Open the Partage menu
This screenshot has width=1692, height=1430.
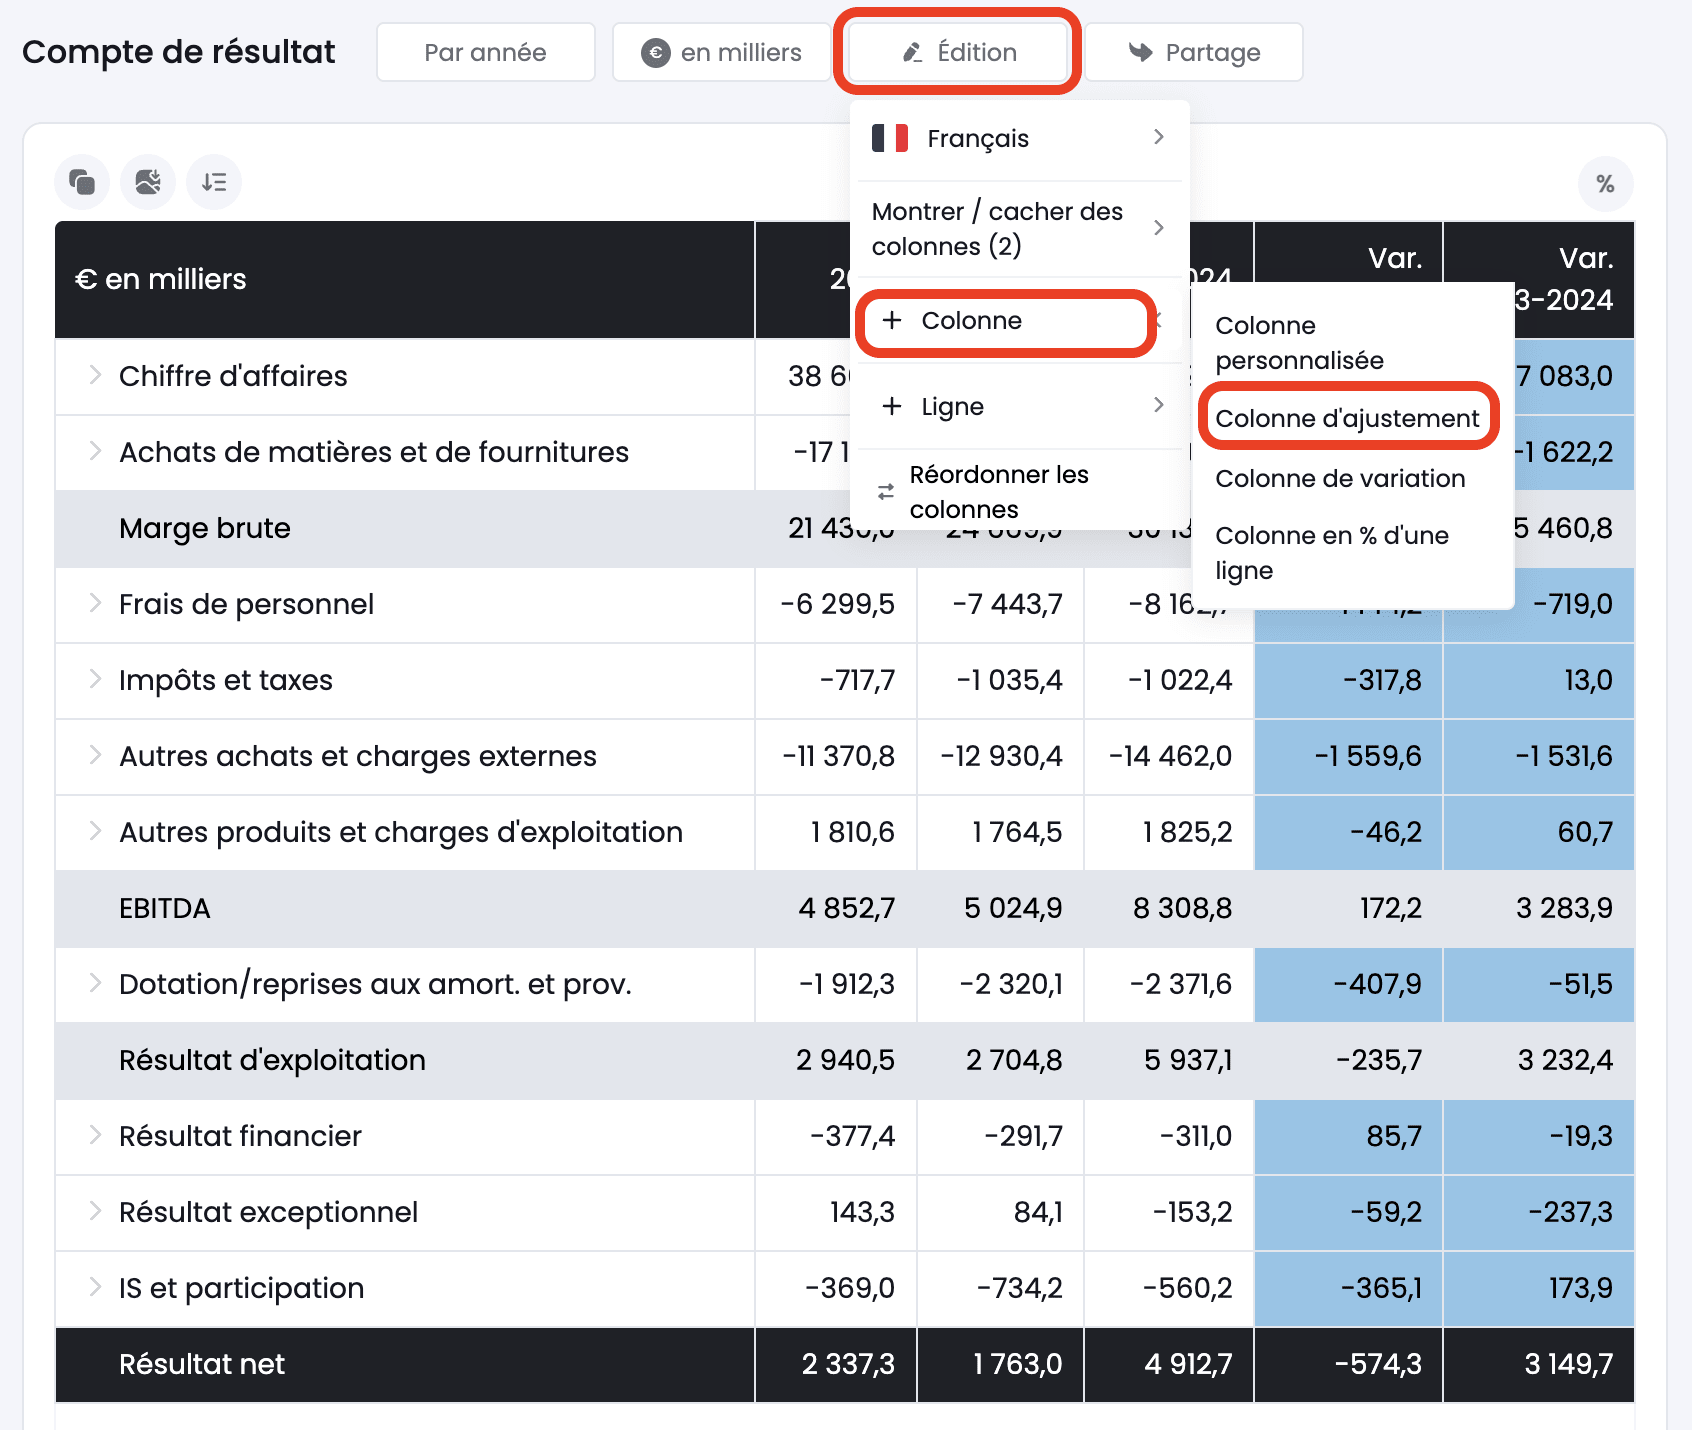click(1194, 52)
